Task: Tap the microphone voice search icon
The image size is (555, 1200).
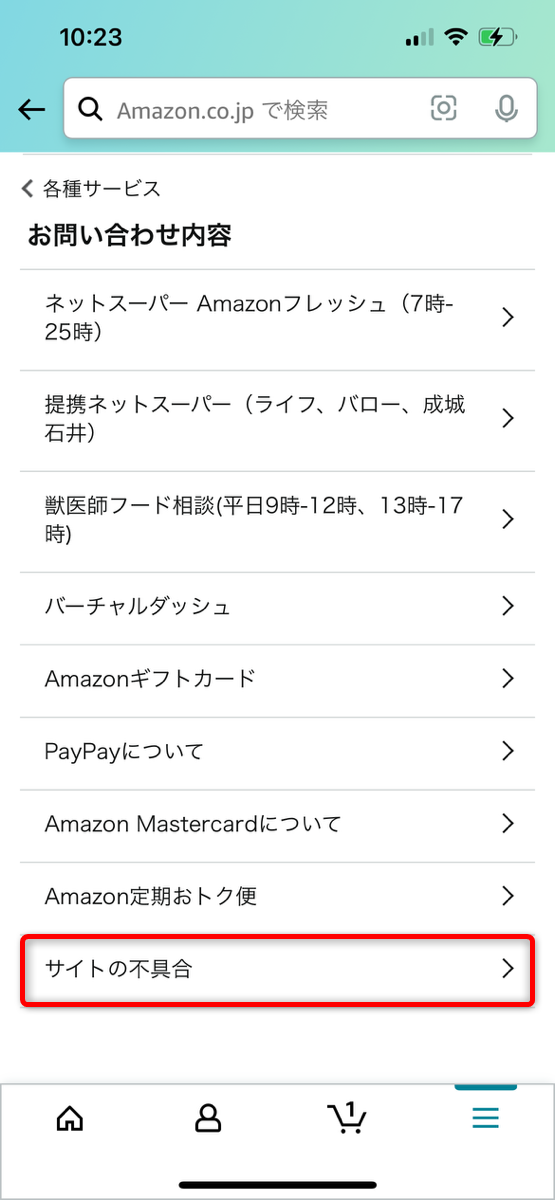Action: click(x=507, y=109)
